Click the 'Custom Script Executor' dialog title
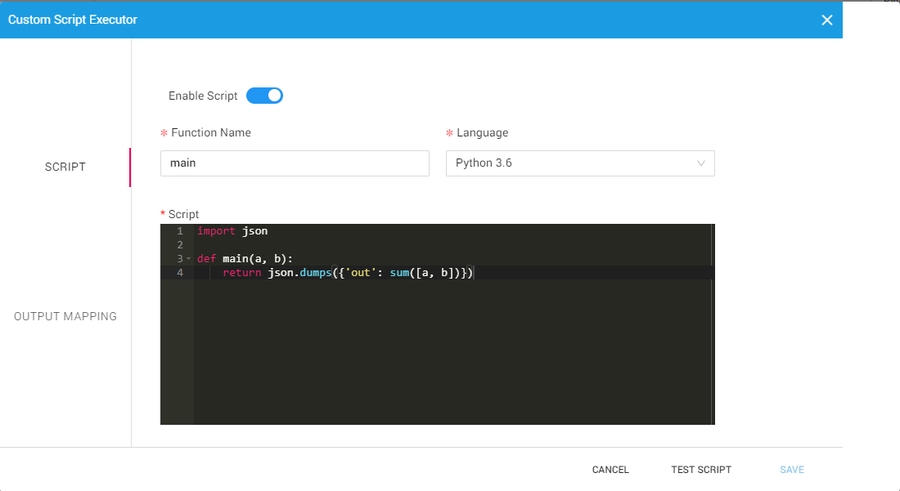The height and width of the screenshot is (491, 900). click(x=73, y=20)
